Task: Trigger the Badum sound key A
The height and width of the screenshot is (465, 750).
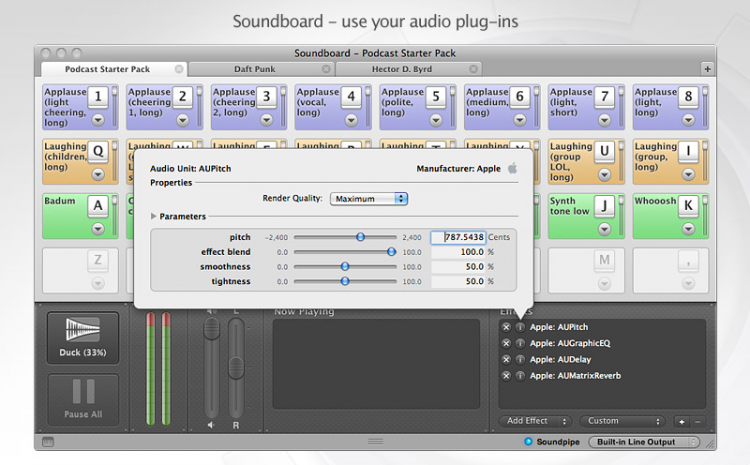Action: [x=97, y=206]
